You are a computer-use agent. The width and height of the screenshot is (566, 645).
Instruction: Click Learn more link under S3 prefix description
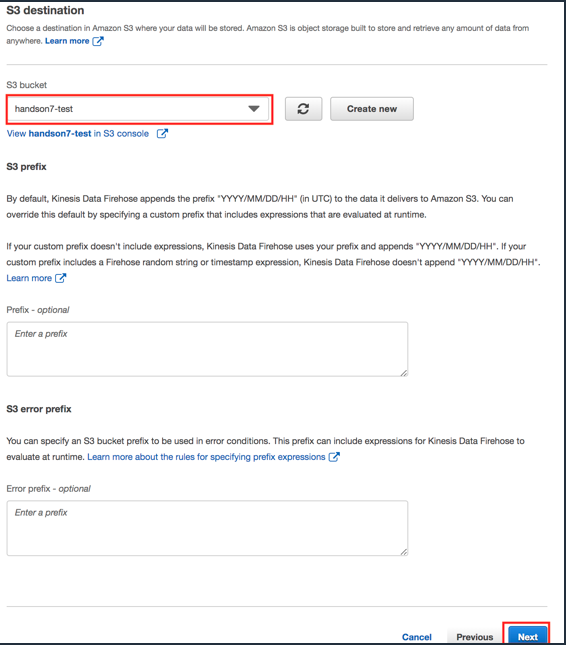(x=29, y=278)
